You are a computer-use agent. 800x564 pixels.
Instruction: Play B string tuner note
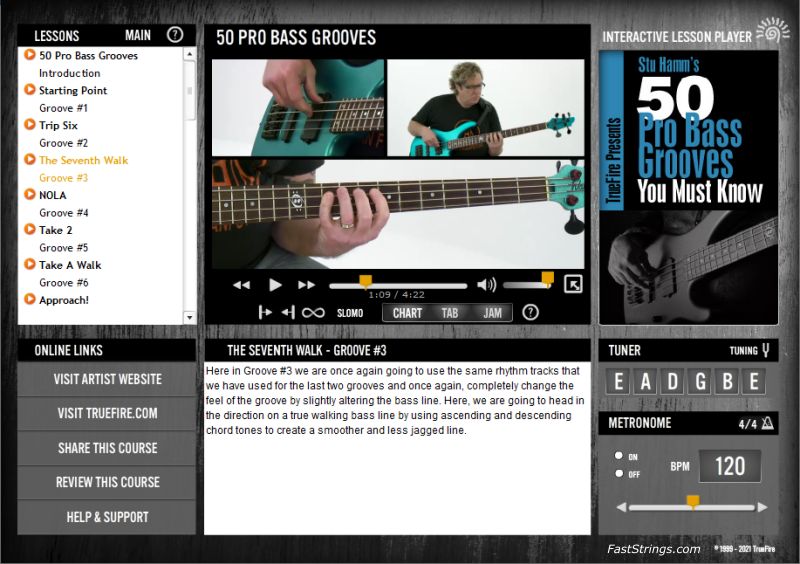[x=727, y=381]
